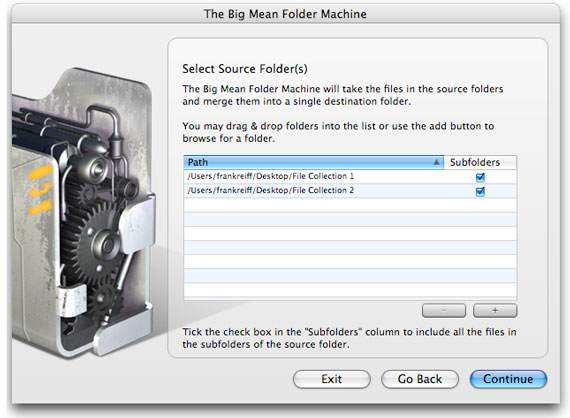The image size is (570, 418).
Task: Click The Big Mean Folder Machine title bar
Action: click(x=285, y=14)
